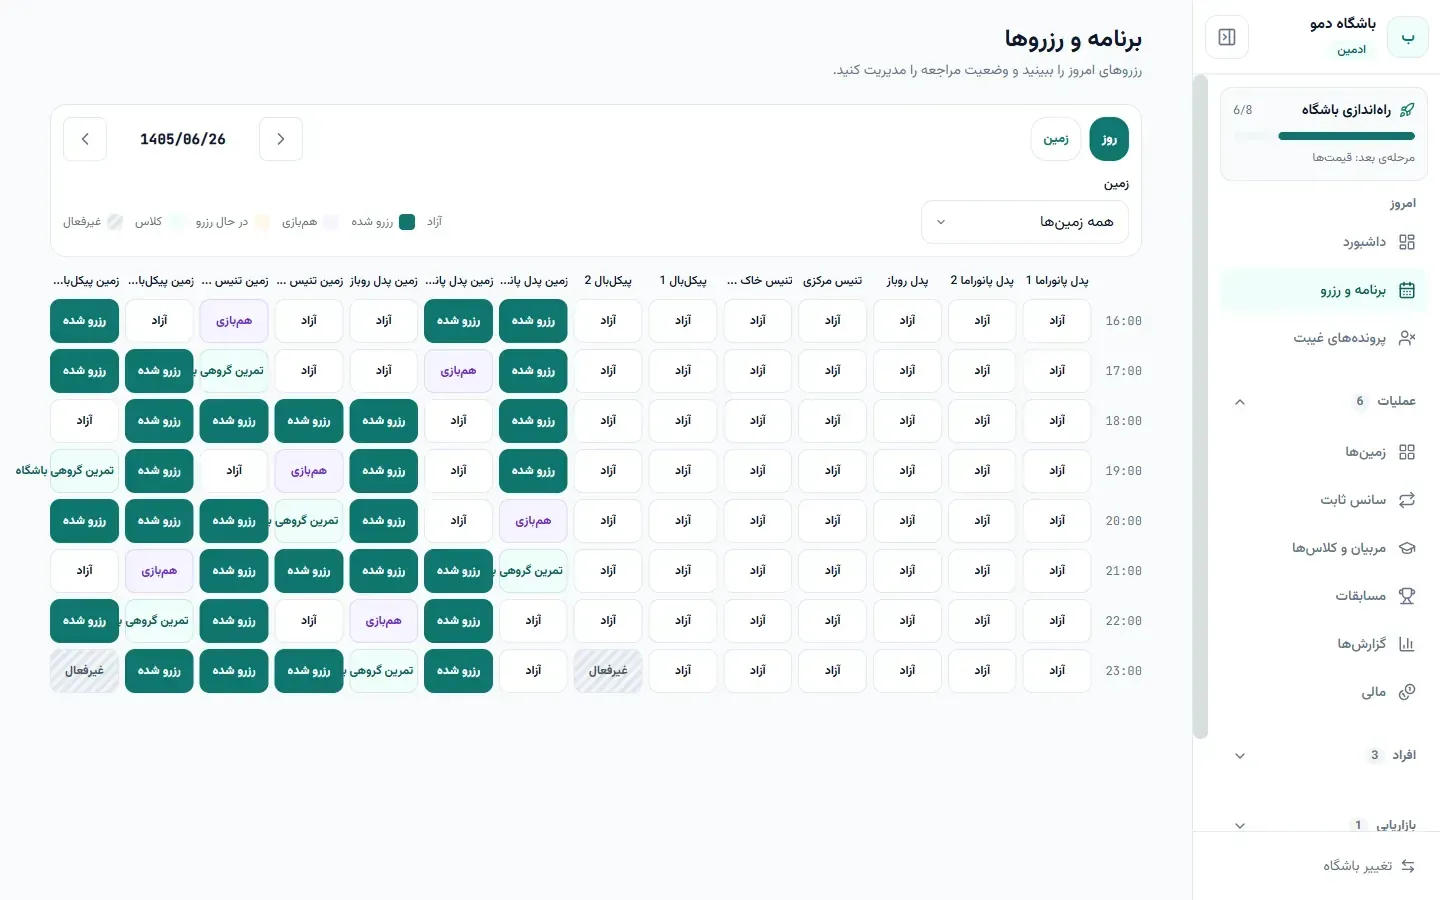Click the رزرو شده dark green legend swatch

click(407, 222)
